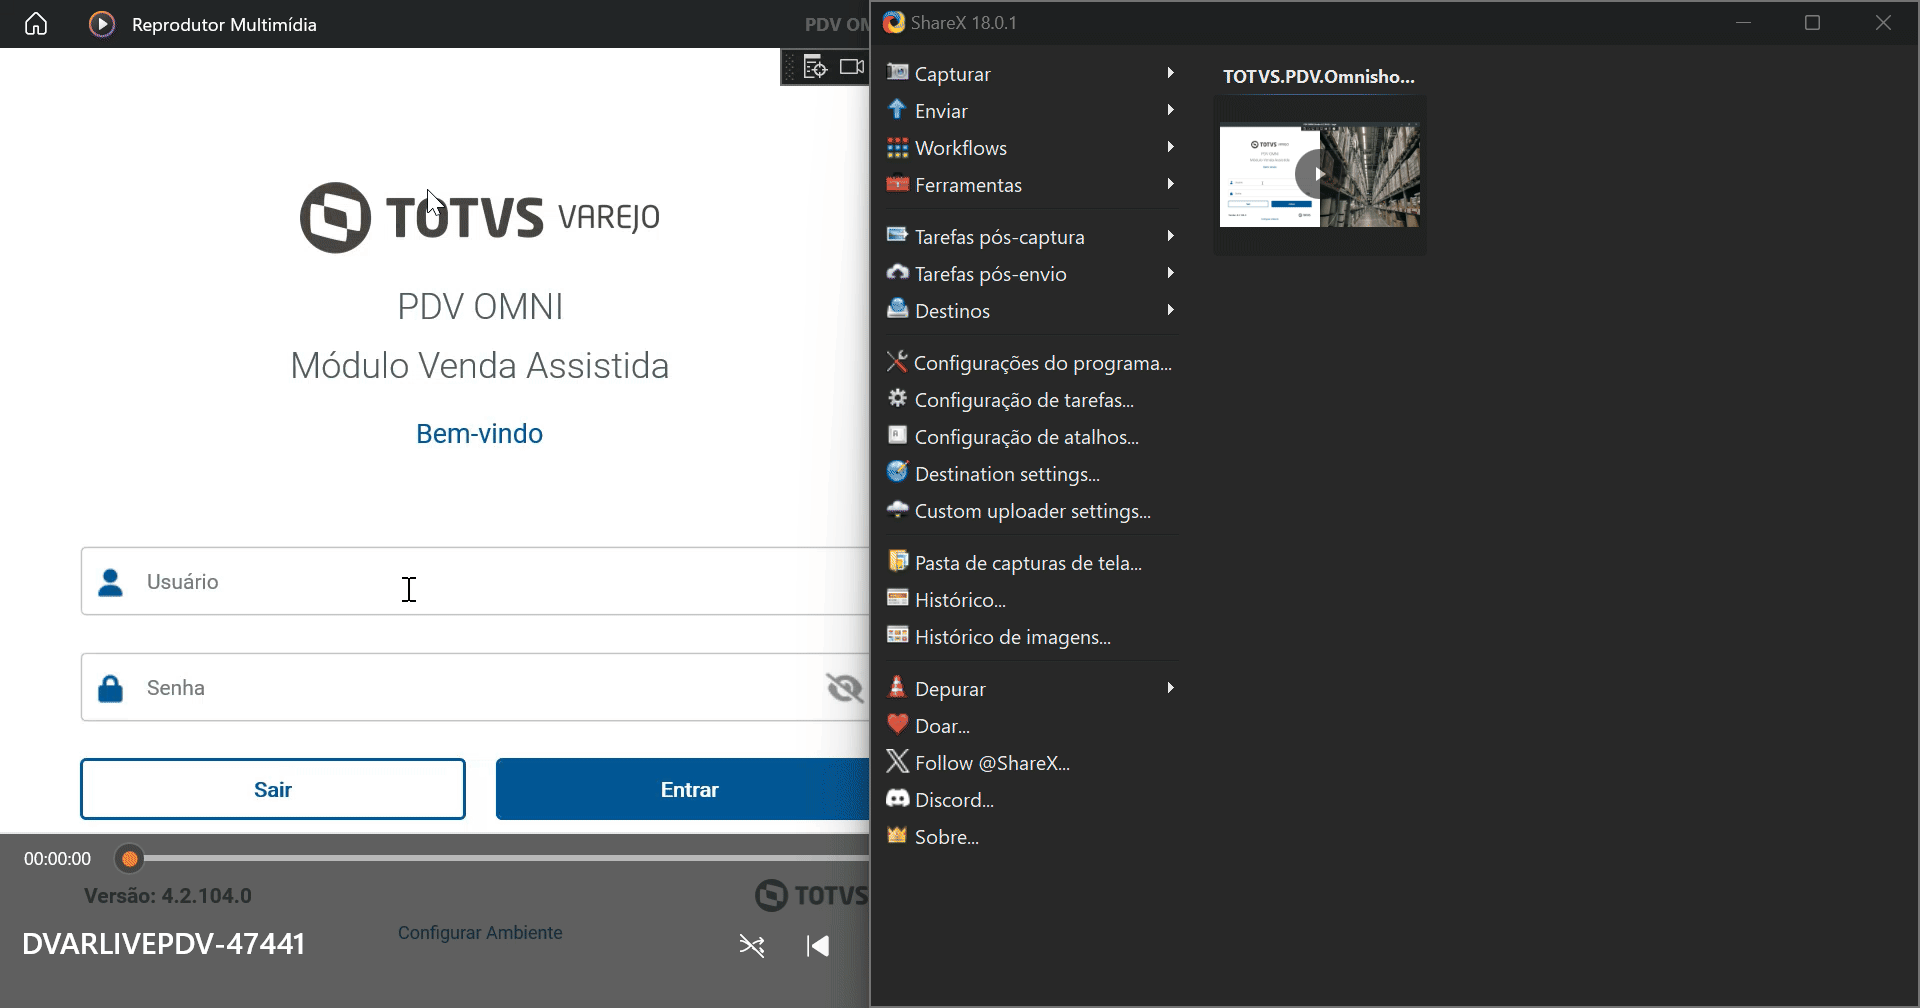Image resolution: width=1920 pixels, height=1008 pixels.
Task: Click the Senha password input field
Action: click(x=476, y=687)
